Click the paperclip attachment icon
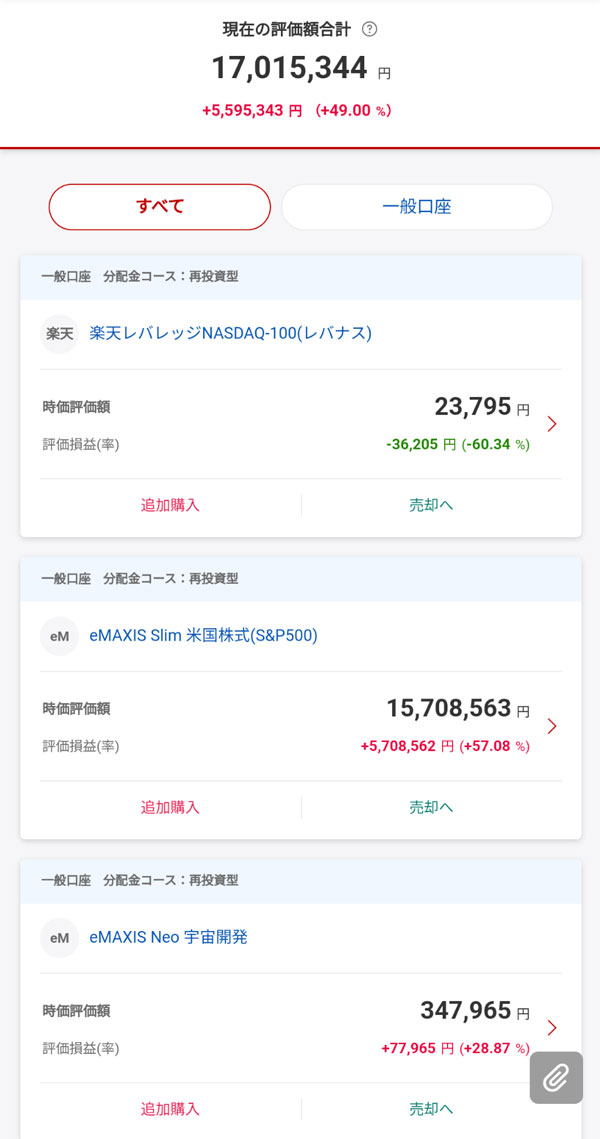 pyautogui.click(x=556, y=1077)
